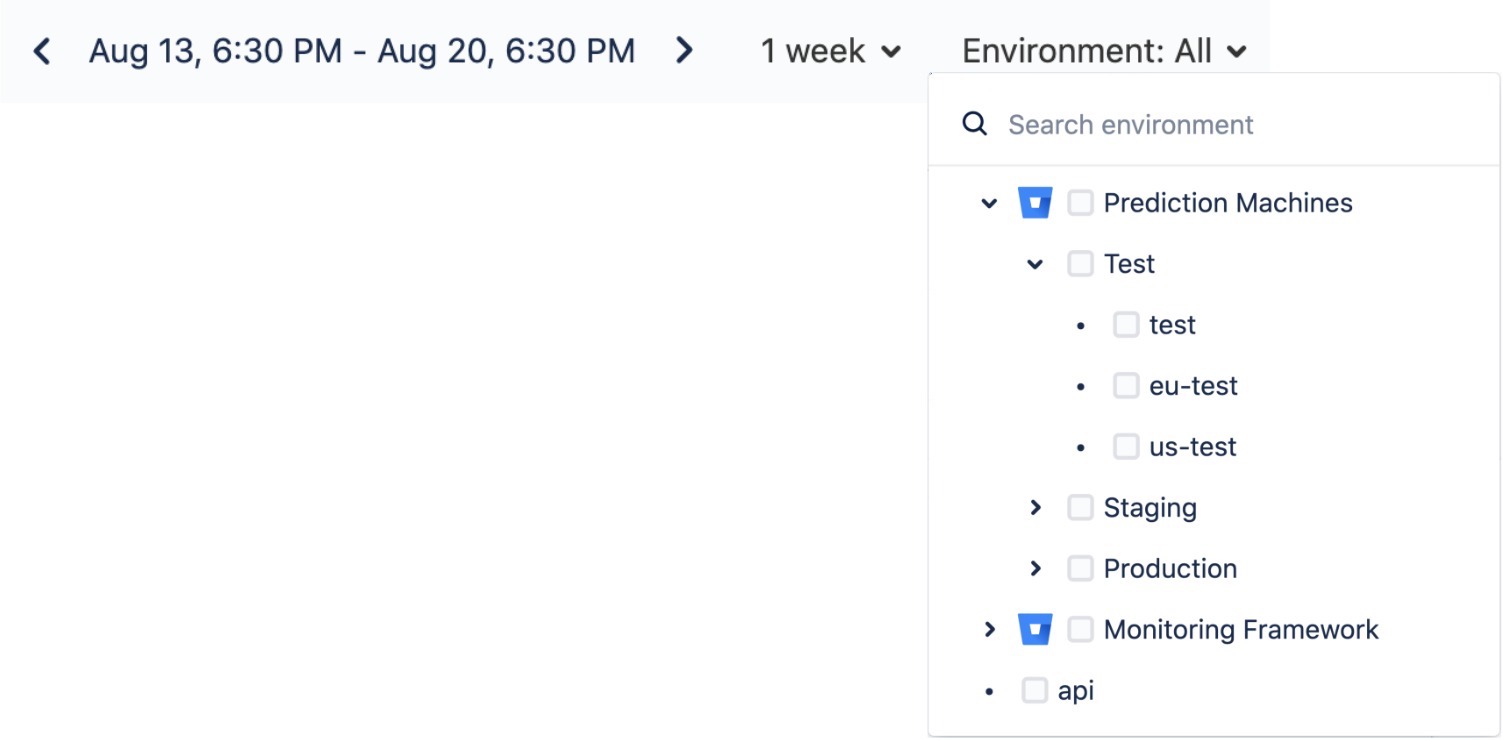The height and width of the screenshot is (740, 1503).
Task: Expand the Staging group
Action: pos(1035,508)
